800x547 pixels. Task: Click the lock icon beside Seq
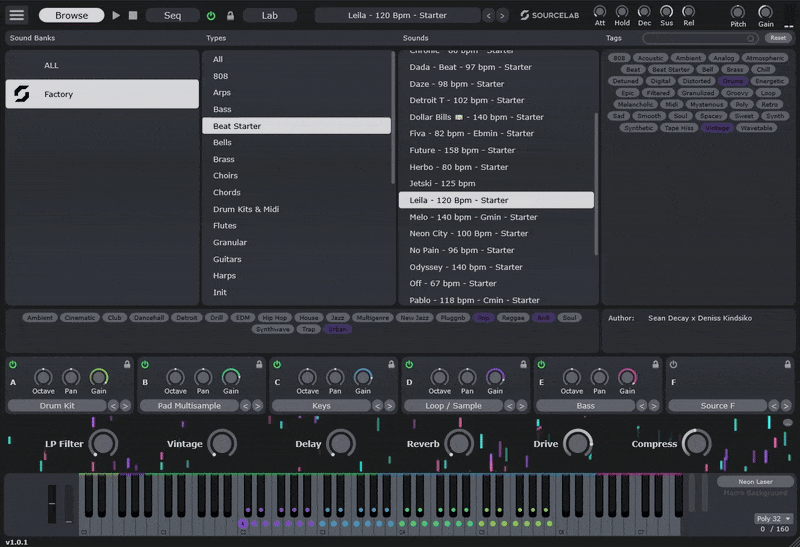coord(230,16)
